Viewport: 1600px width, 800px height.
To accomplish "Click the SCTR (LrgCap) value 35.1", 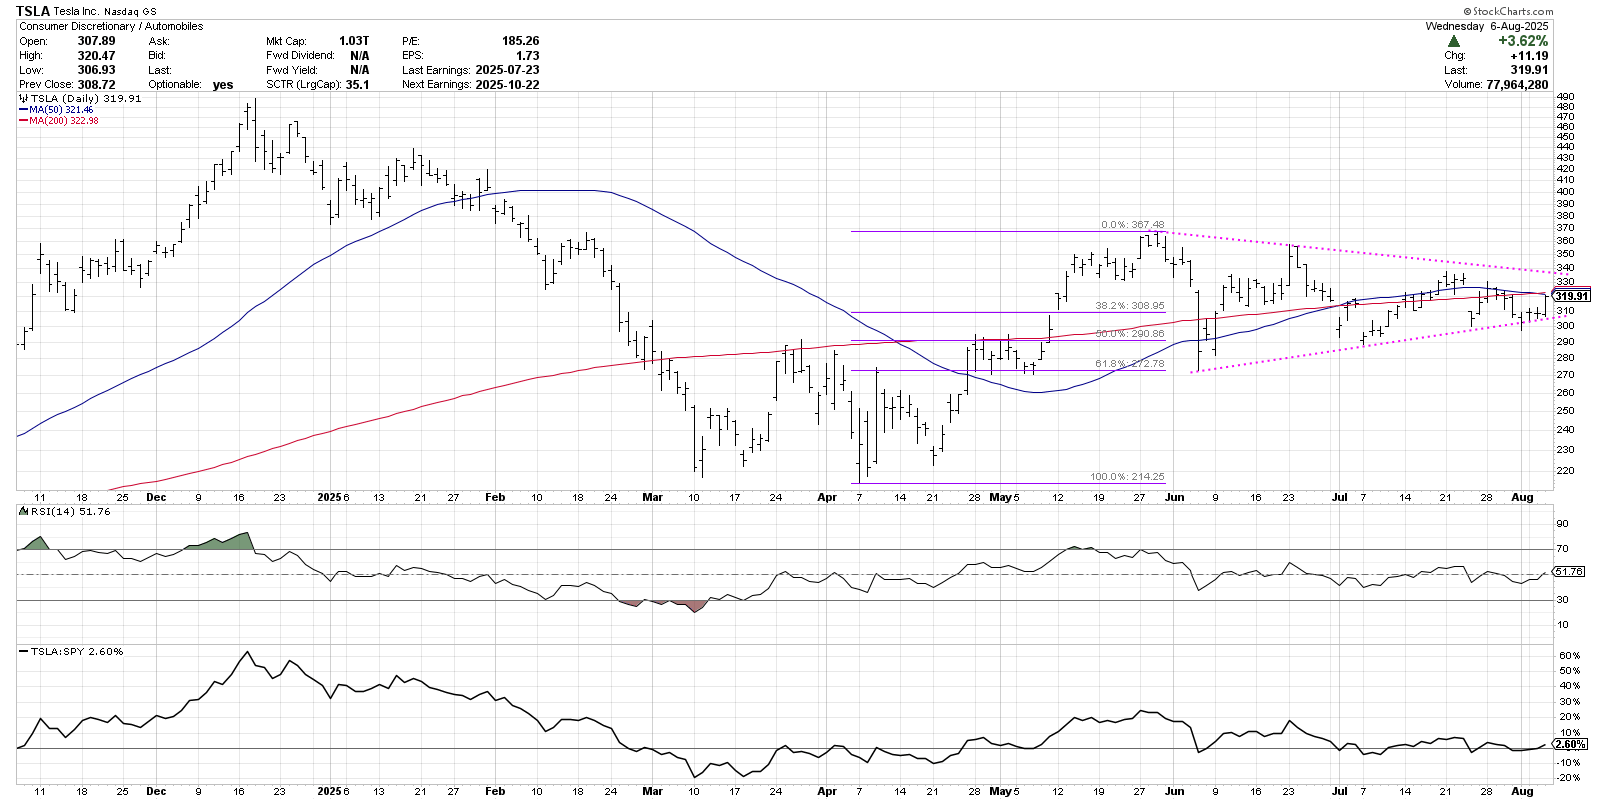I will coord(357,85).
